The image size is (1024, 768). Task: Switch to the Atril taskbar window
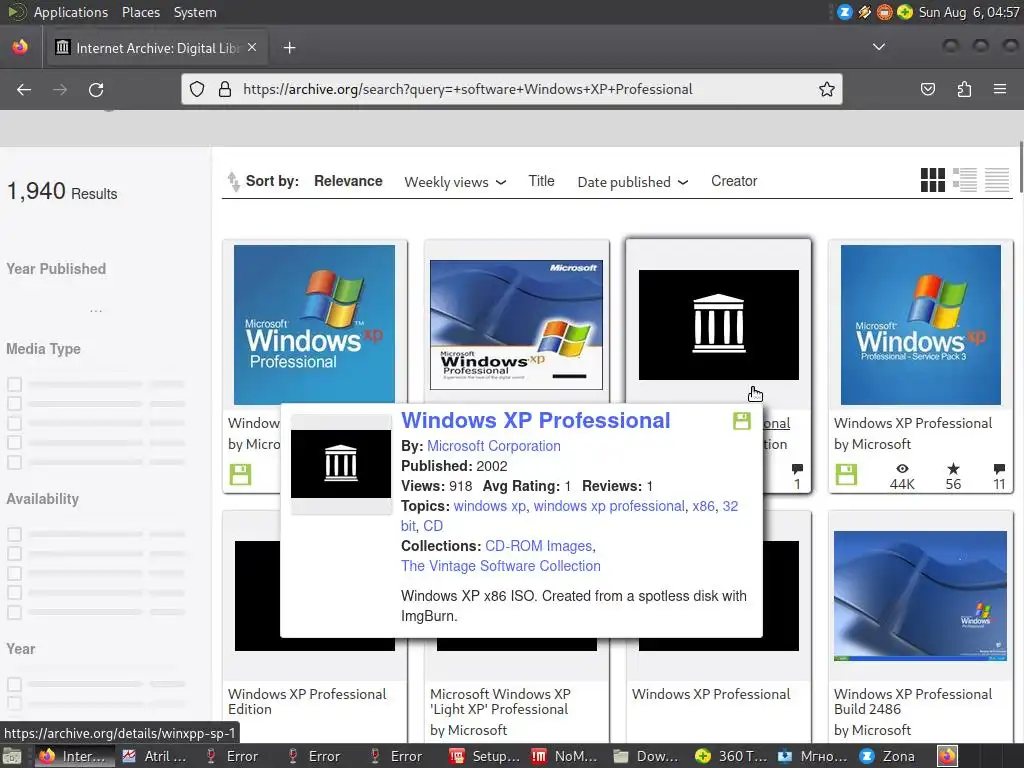(156, 756)
